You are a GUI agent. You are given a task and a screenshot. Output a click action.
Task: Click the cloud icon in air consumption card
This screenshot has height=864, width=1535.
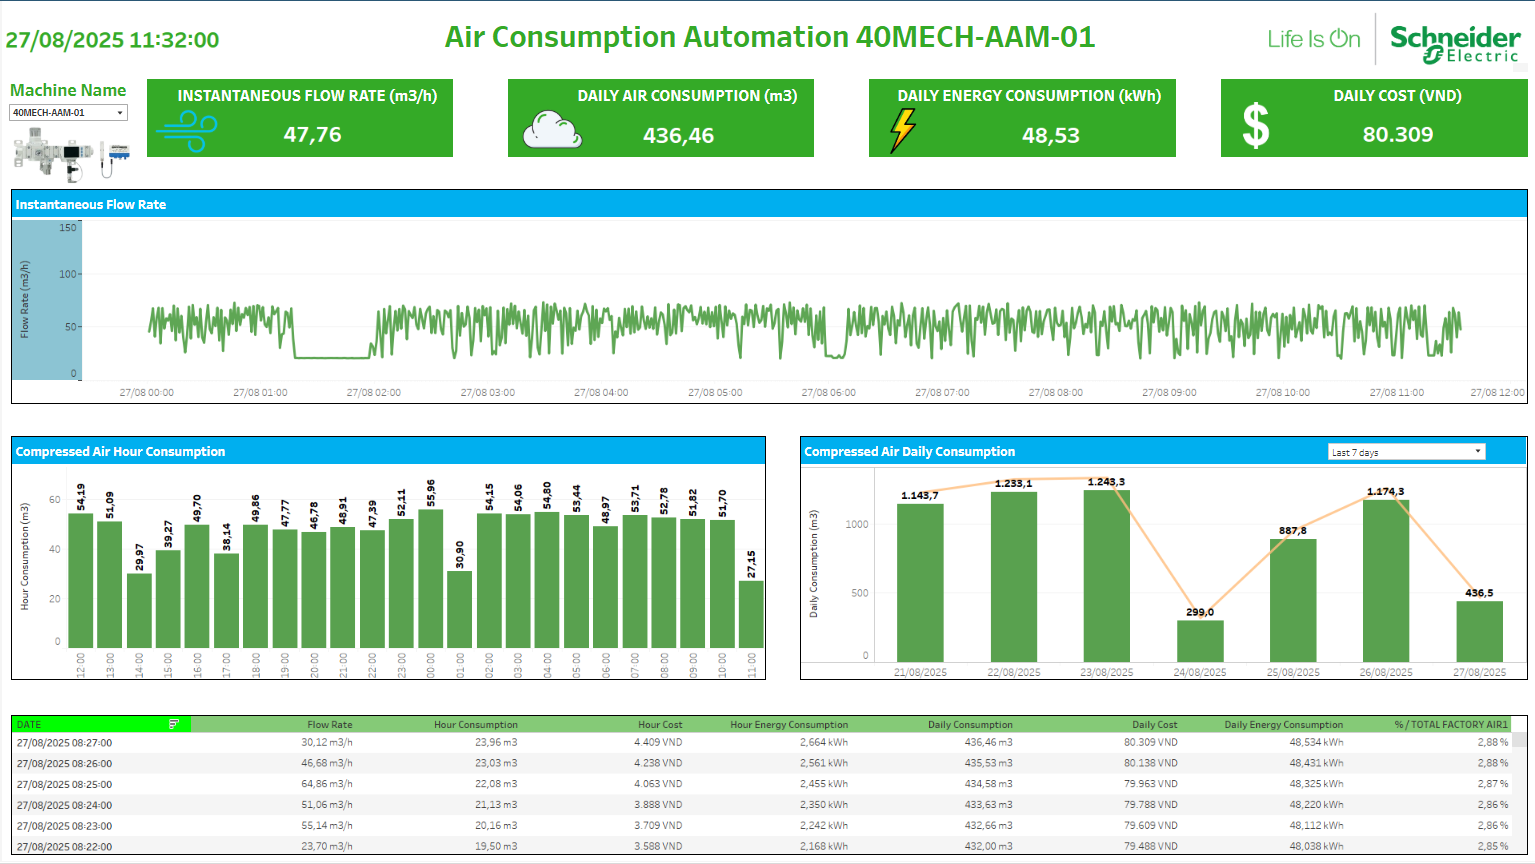(x=552, y=131)
